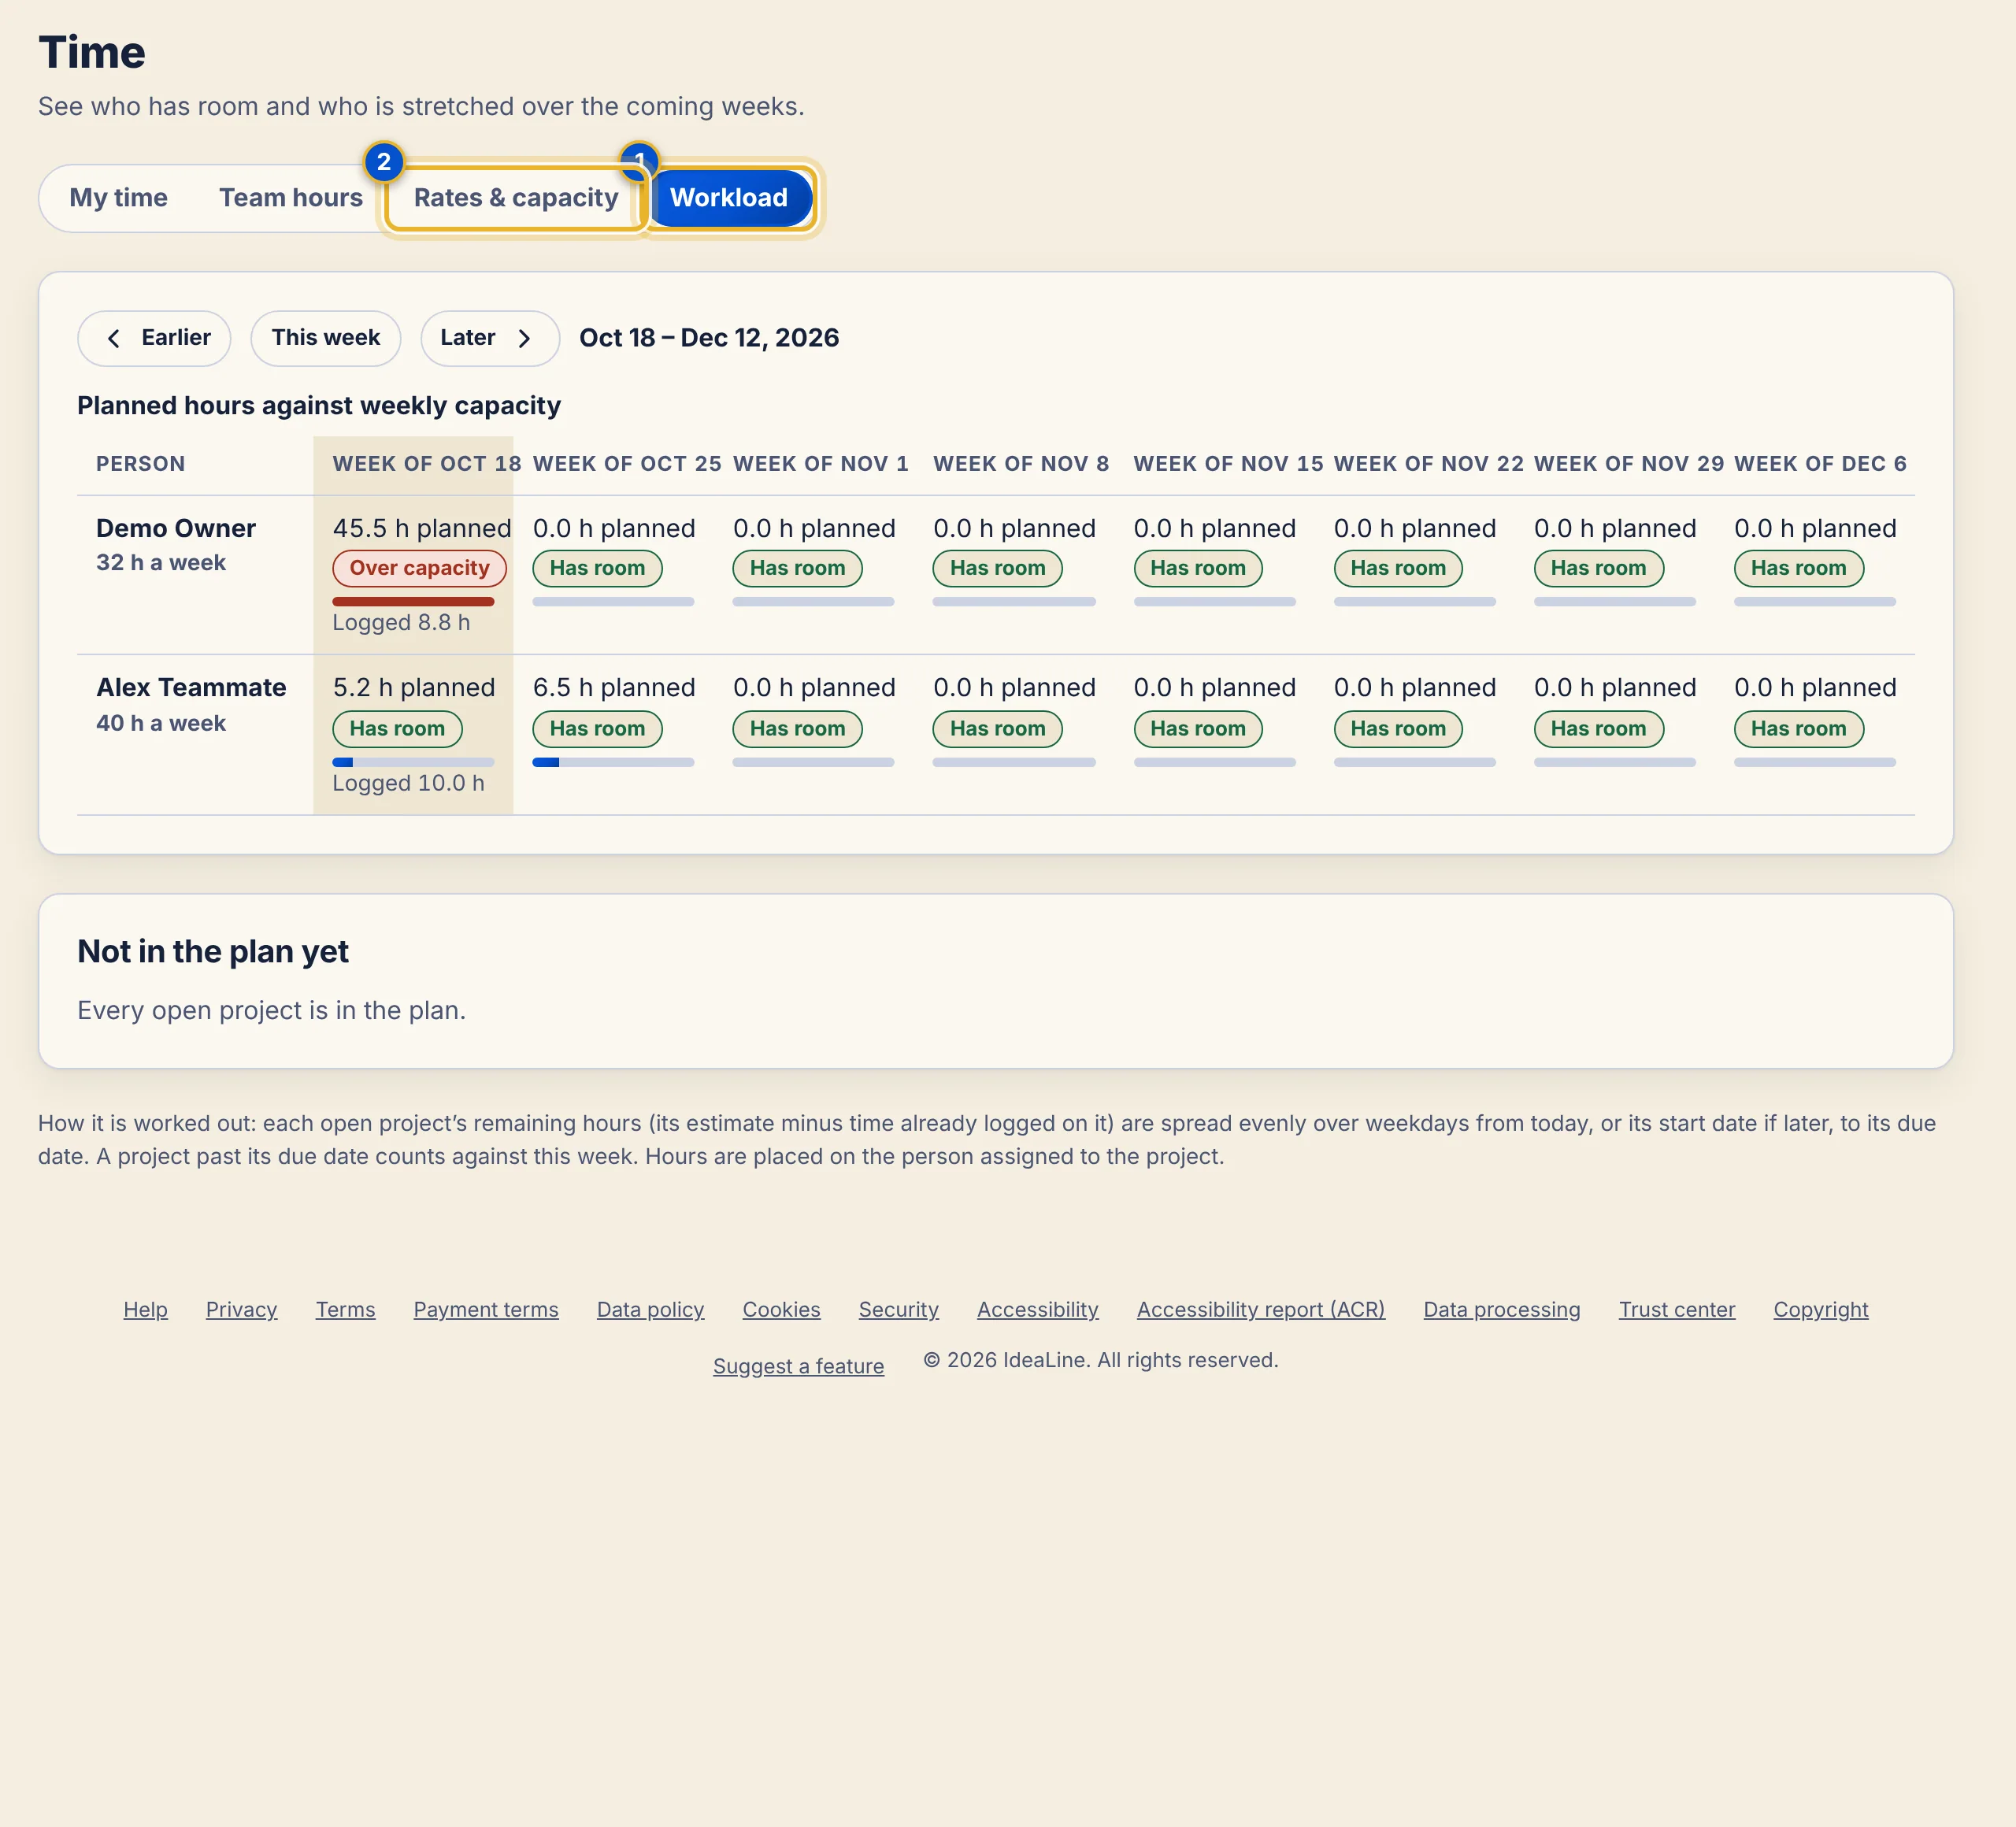Image resolution: width=2016 pixels, height=1827 pixels.
Task: Switch to Team hours tab
Action: (291, 198)
